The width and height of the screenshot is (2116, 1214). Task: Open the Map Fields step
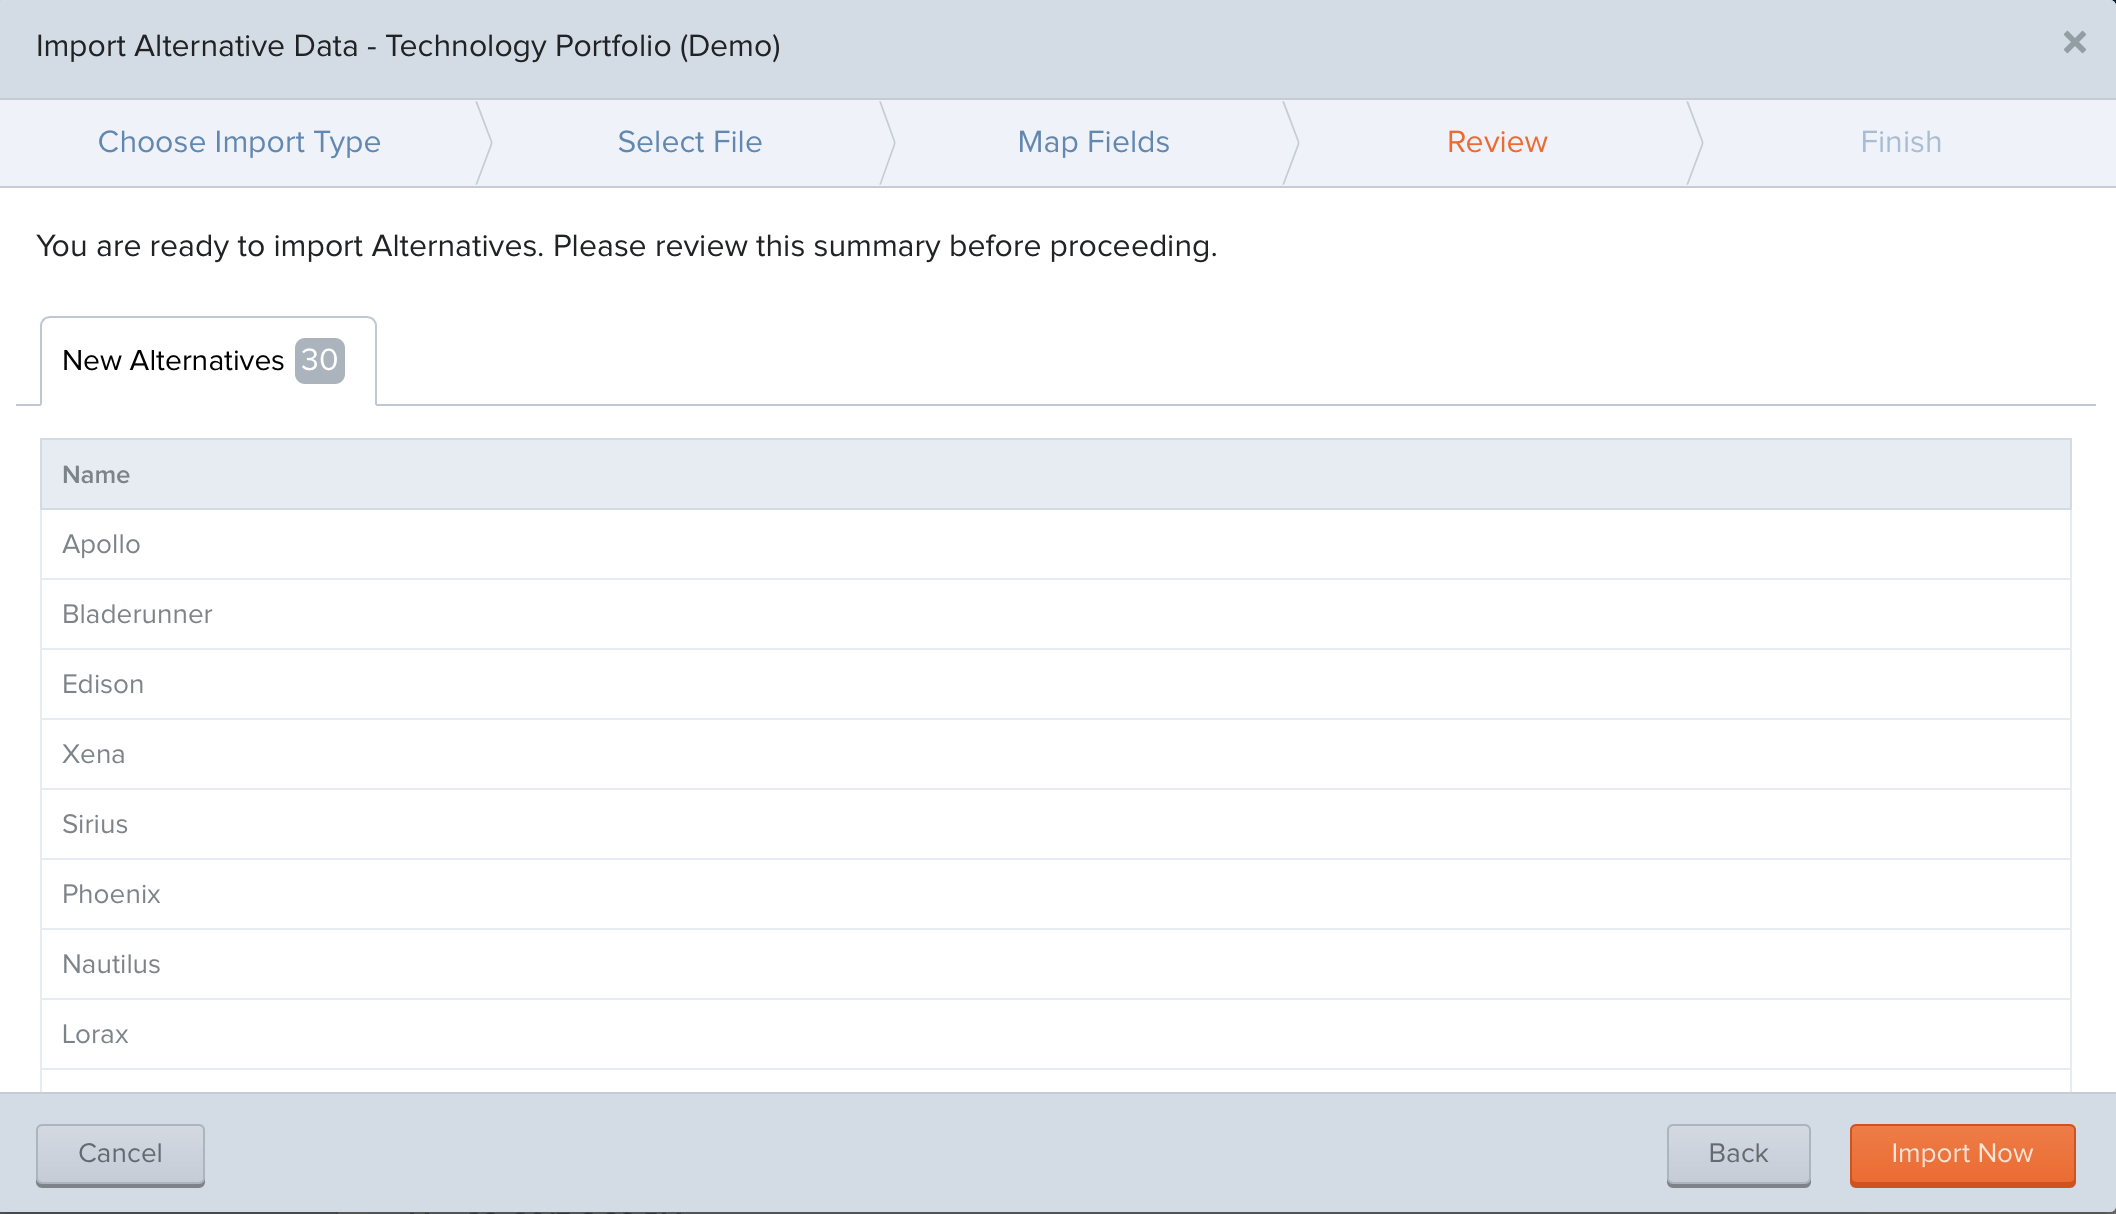(x=1093, y=142)
